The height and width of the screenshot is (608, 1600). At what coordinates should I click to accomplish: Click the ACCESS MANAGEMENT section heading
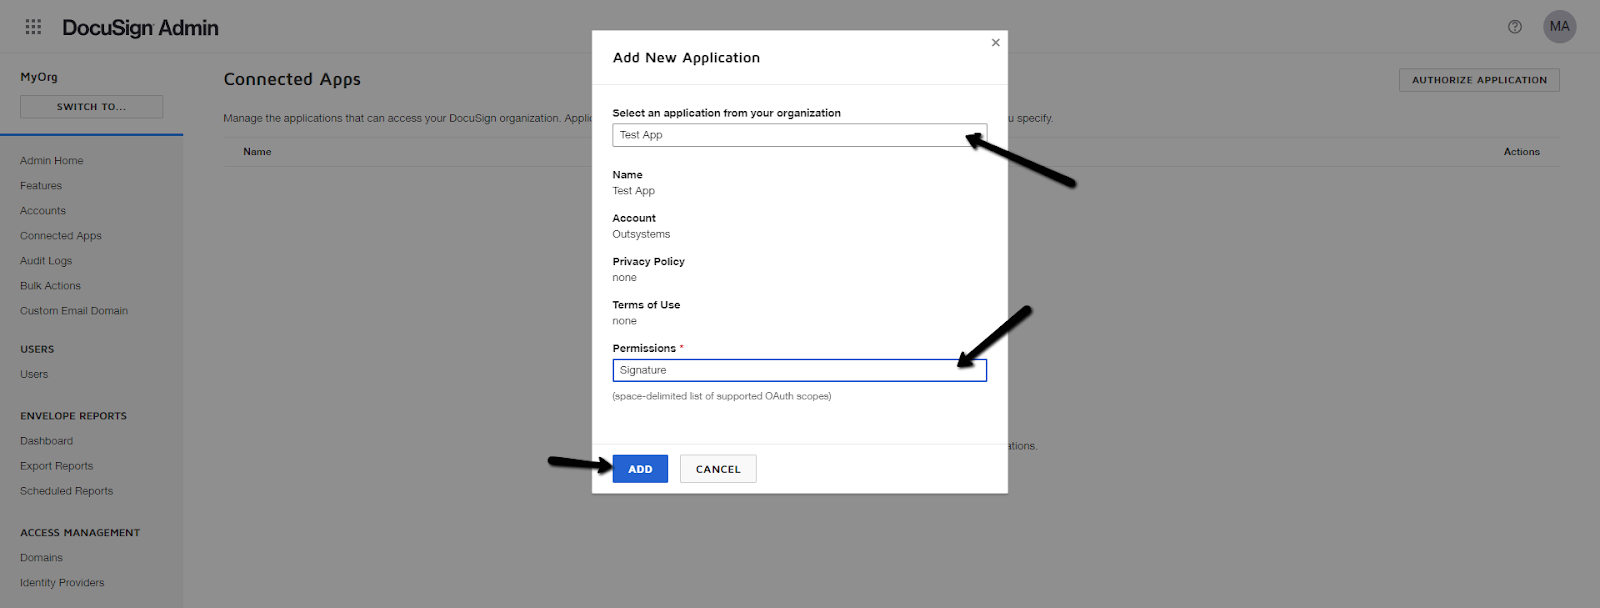click(80, 533)
